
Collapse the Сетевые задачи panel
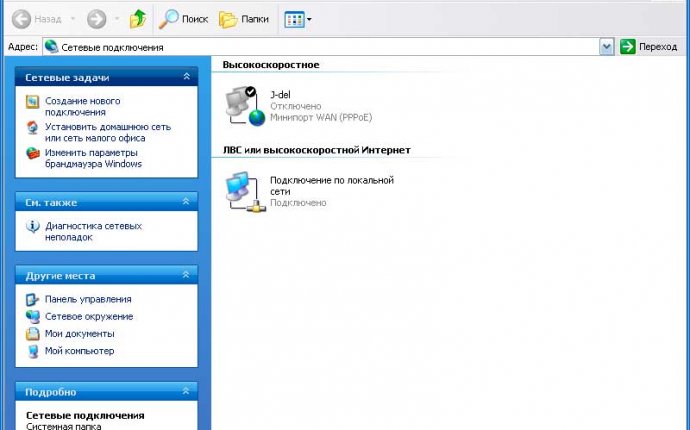pyautogui.click(x=186, y=77)
